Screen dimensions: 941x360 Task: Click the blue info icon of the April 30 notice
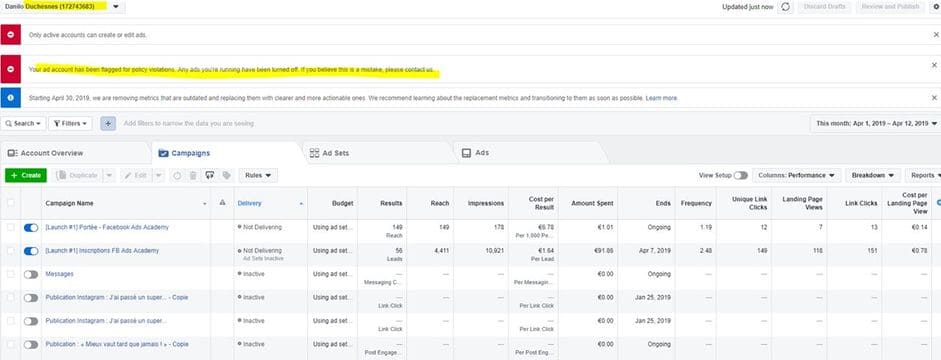click(x=10, y=97)
